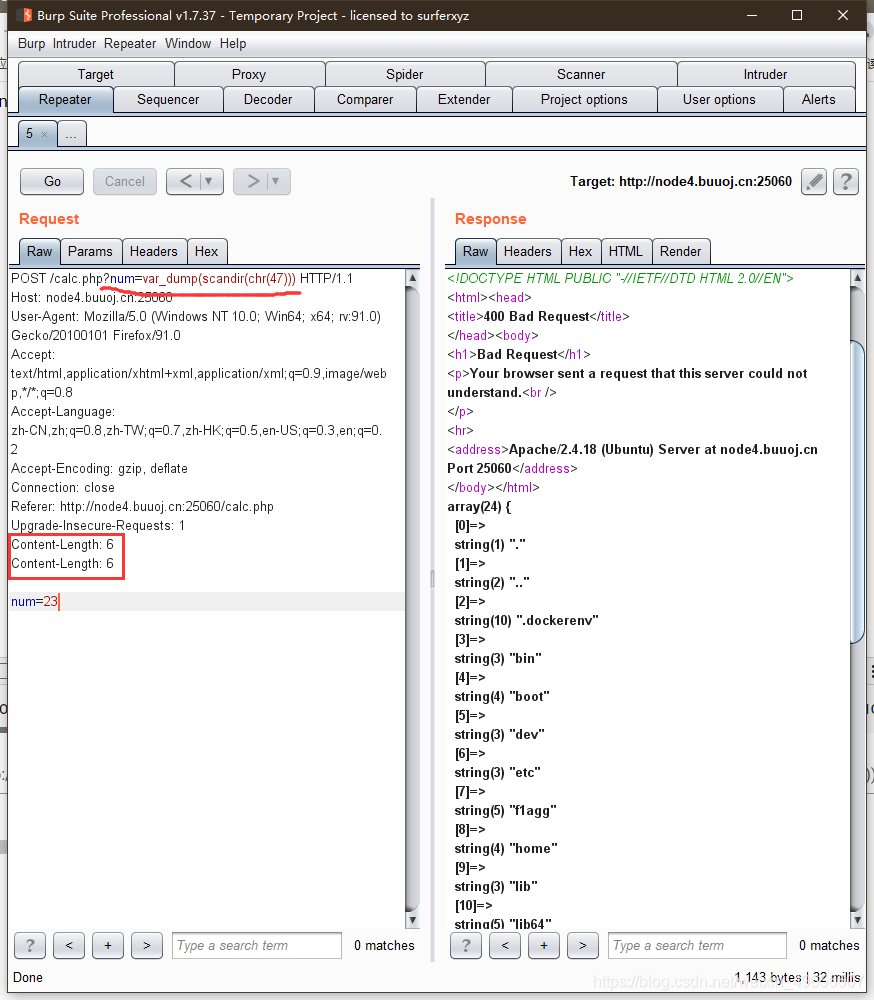Switch to the Comparer tab
The image size is (874, 1000).
pyautogui.click(x=365, y=99)
